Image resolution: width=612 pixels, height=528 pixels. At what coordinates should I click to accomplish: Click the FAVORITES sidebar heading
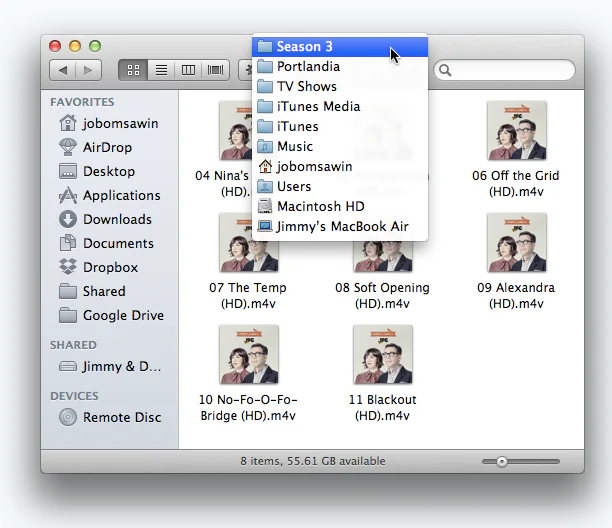click(82, 102)
